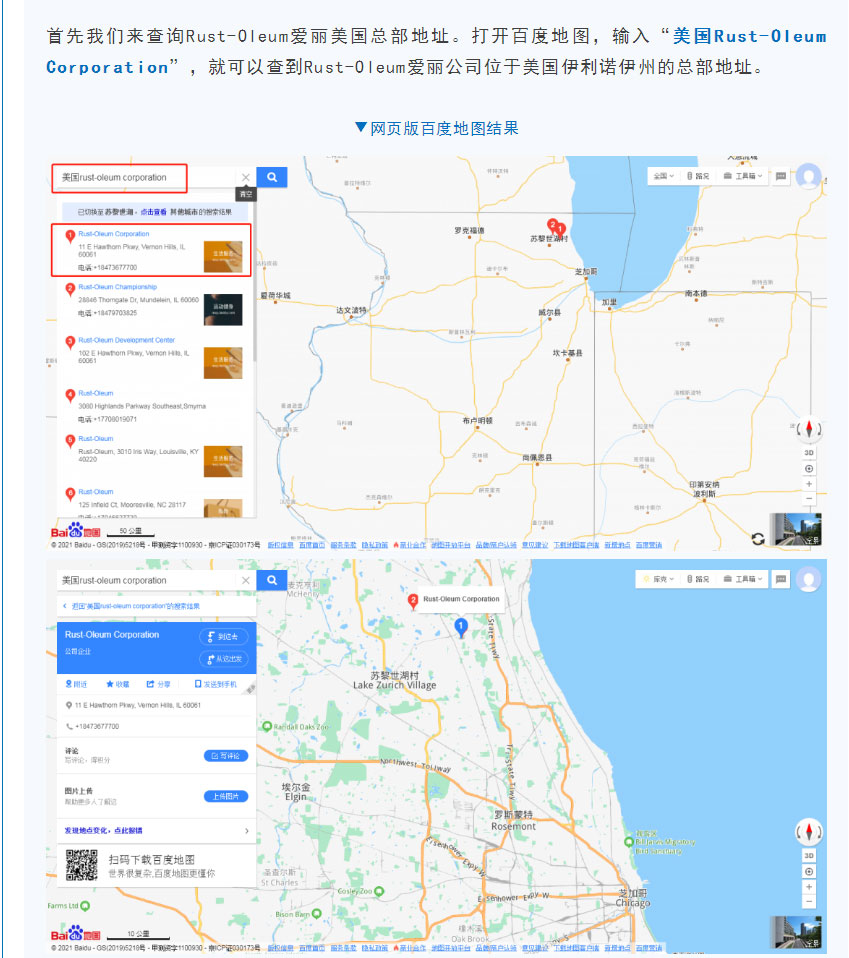Select the 分享 share tab
The image size is (849, 958).
158,684
